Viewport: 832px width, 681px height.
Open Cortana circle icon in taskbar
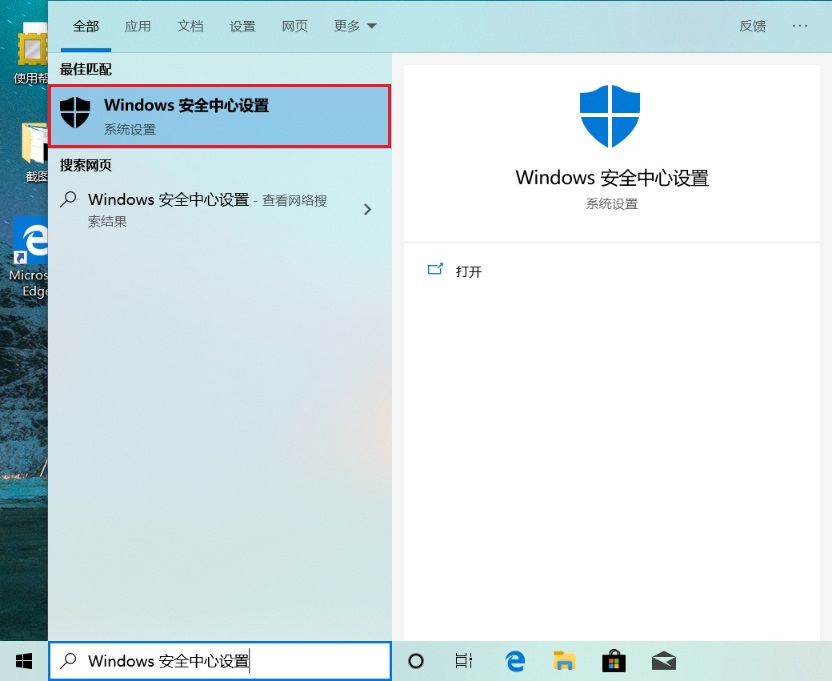tap(416, 661)
